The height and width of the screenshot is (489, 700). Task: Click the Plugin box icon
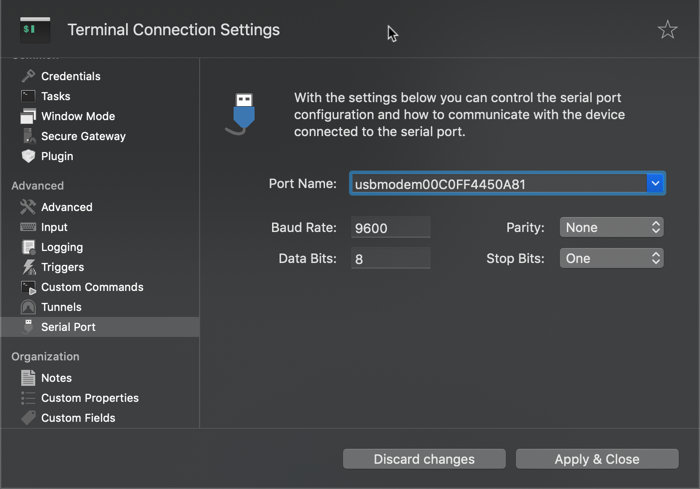(x=28, y=156)
